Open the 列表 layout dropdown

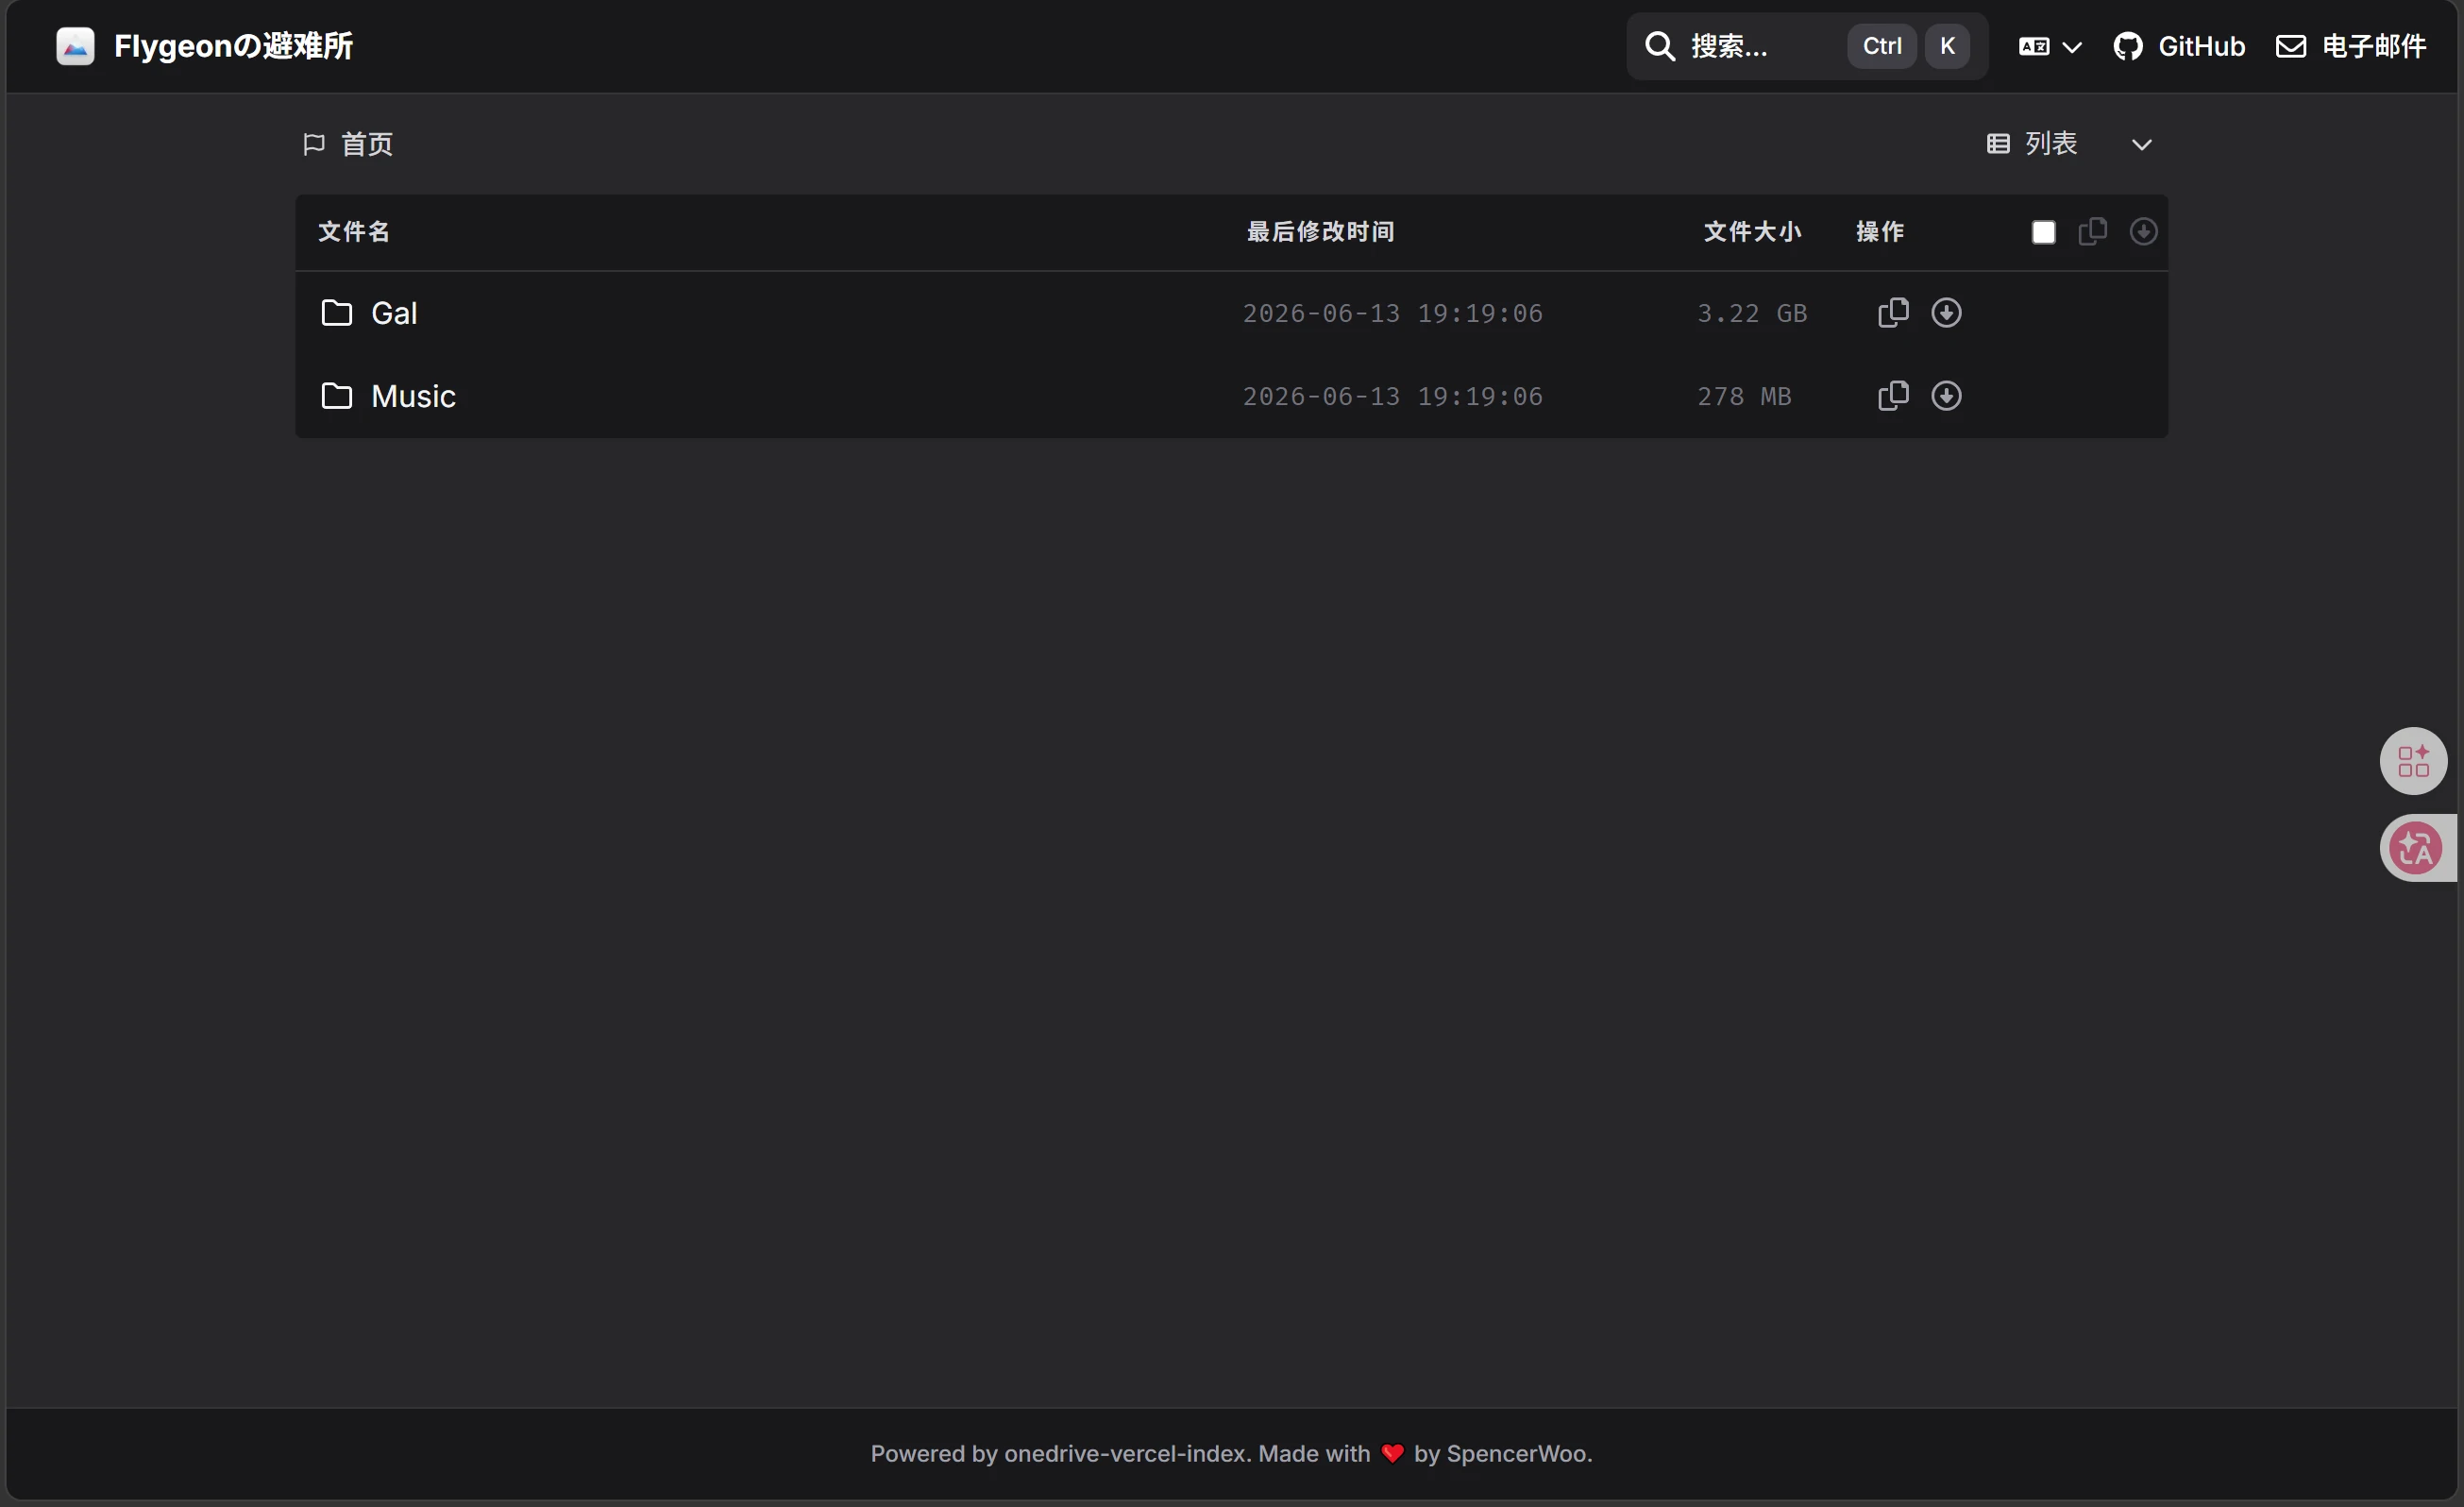2068,144
